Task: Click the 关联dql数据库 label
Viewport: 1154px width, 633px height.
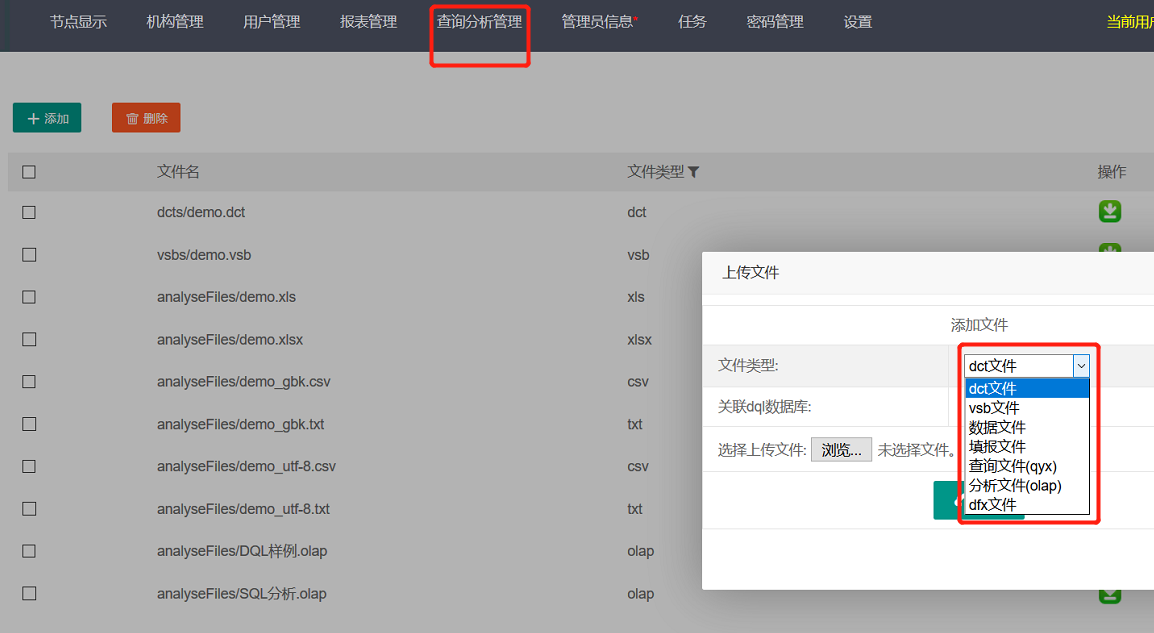Action: pos(765,407)
